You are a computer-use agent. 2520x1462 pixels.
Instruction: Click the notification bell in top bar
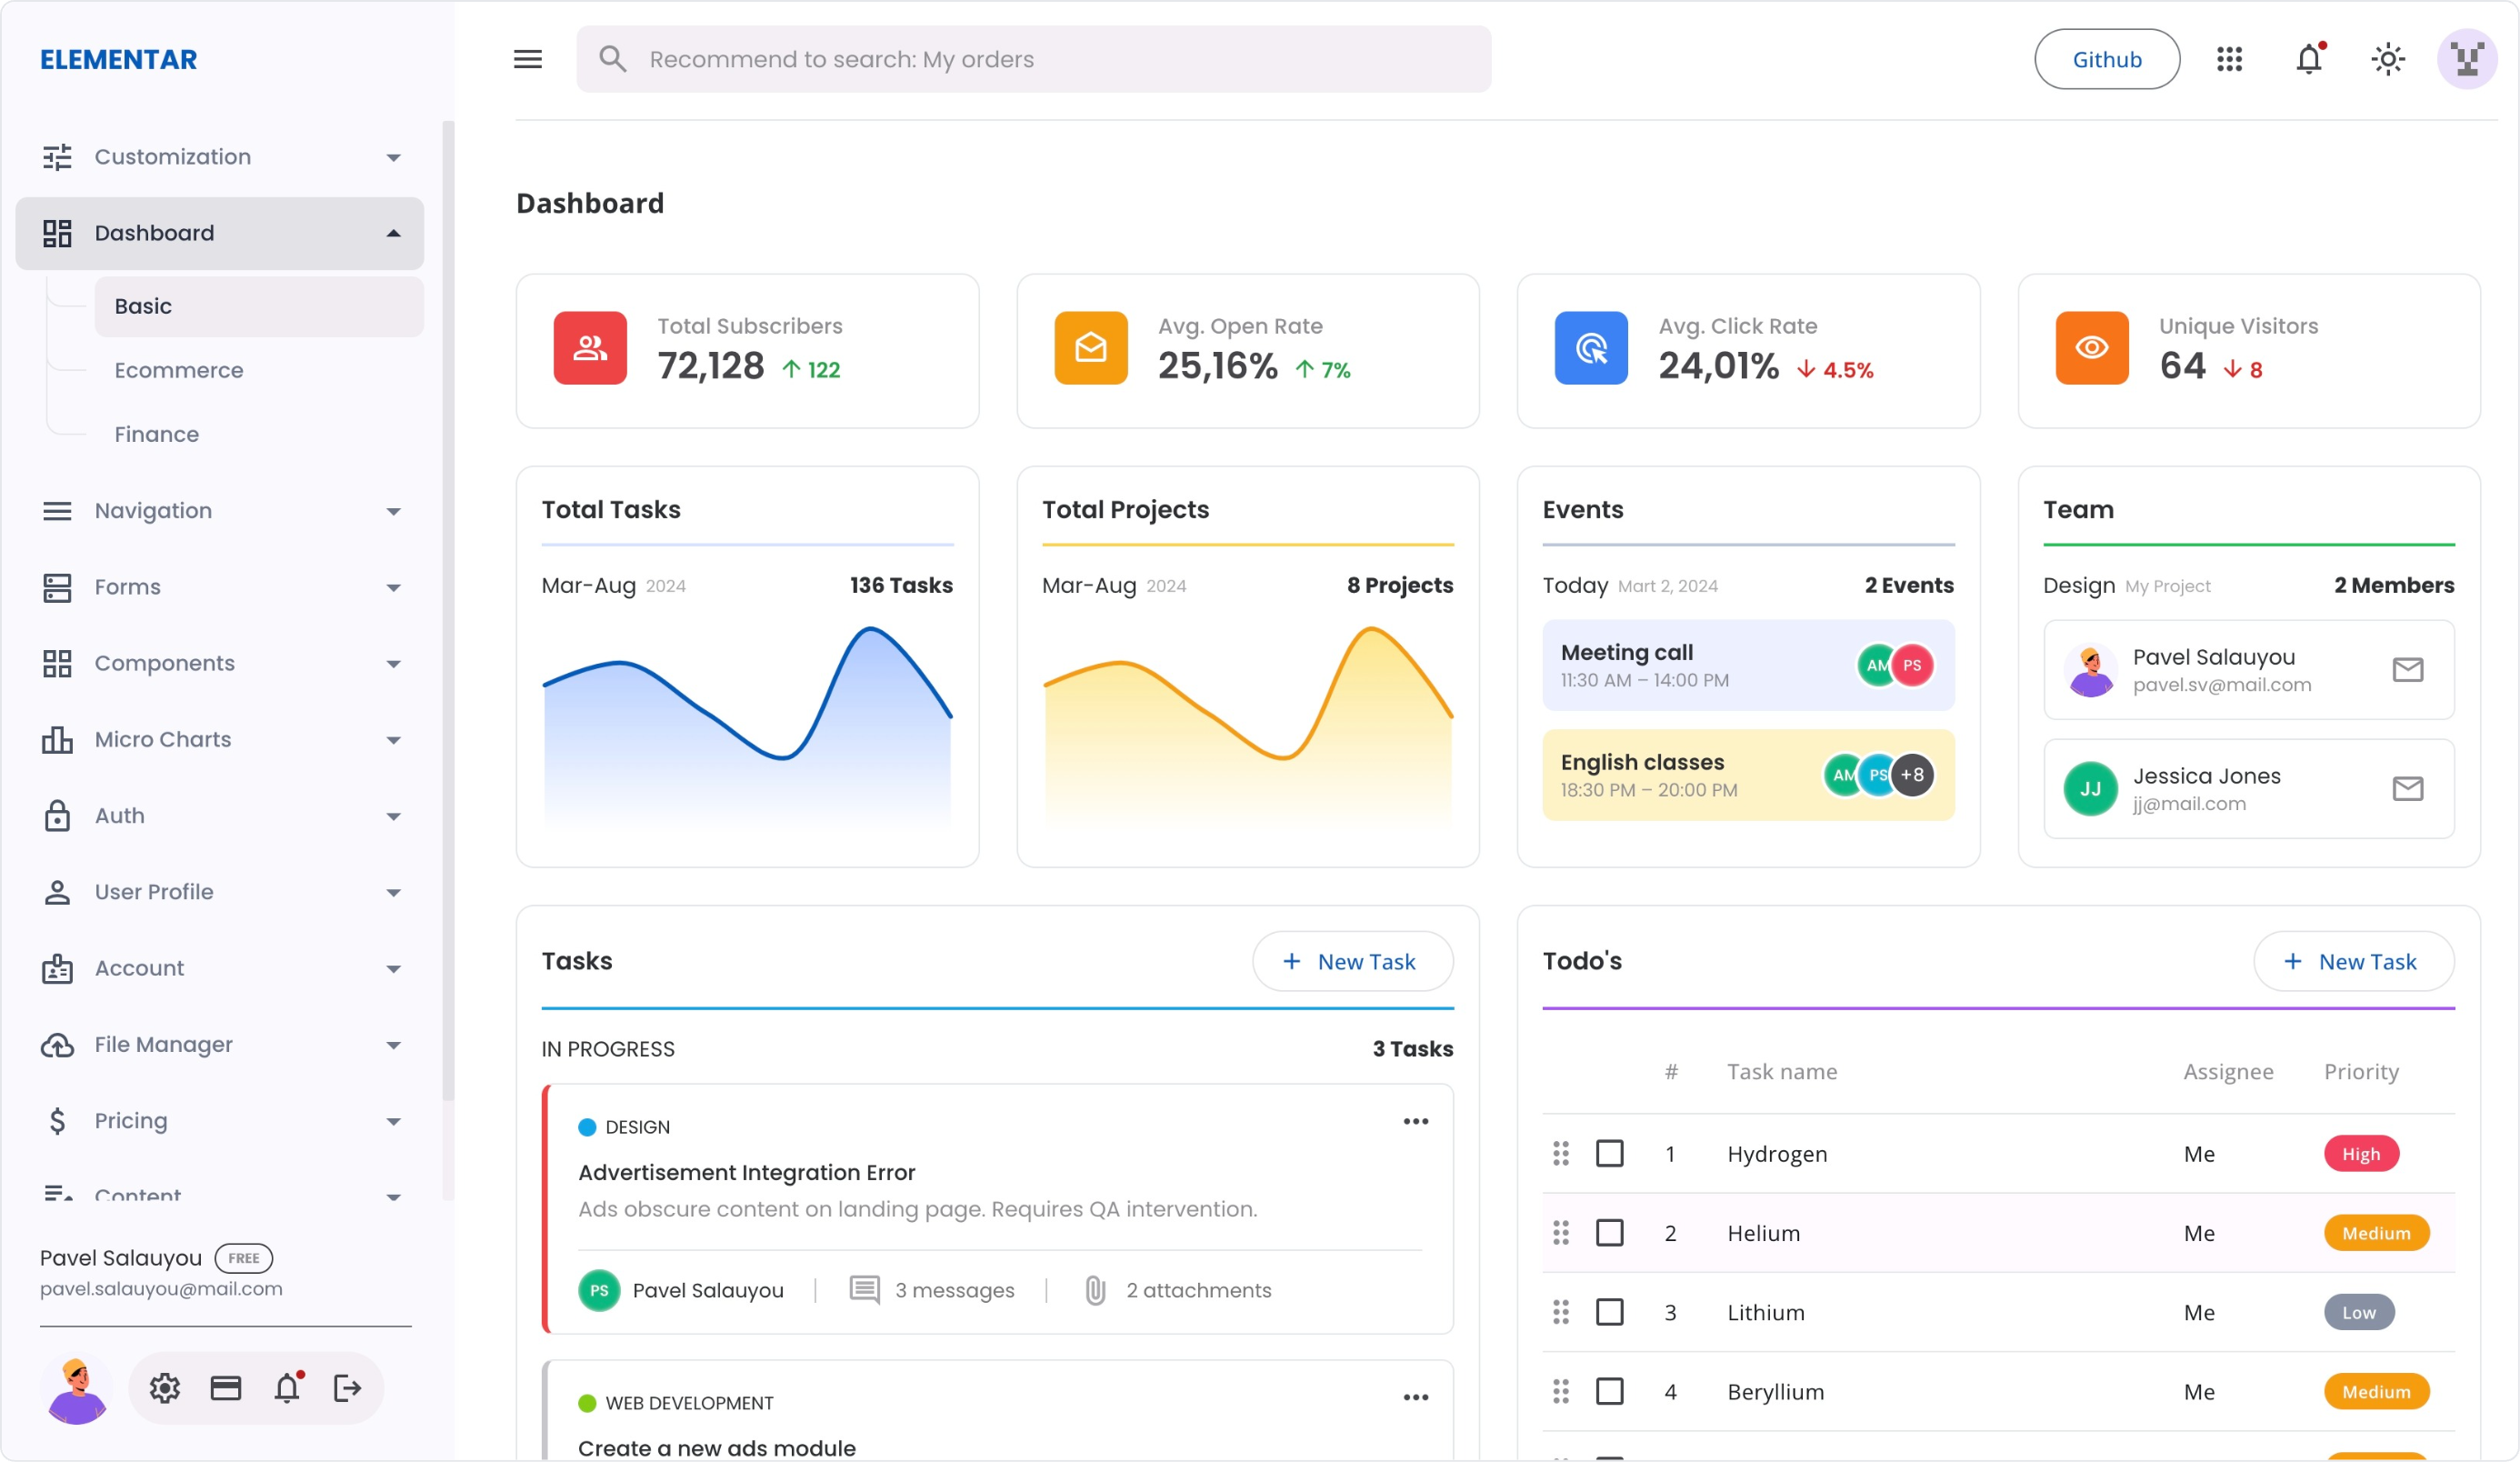tap(2308, 59)
